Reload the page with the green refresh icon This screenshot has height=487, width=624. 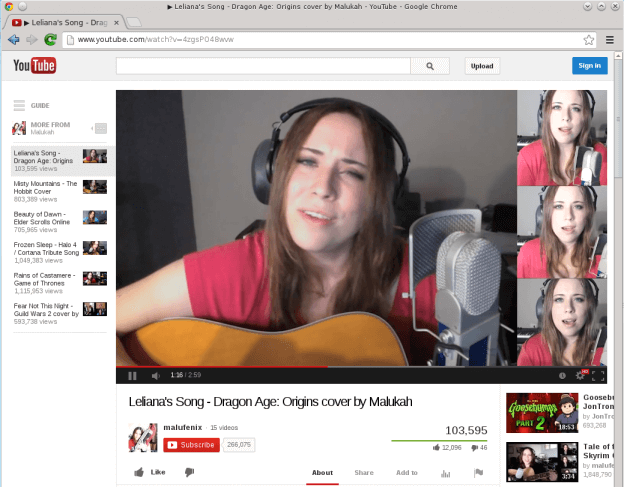coord(50,39)
